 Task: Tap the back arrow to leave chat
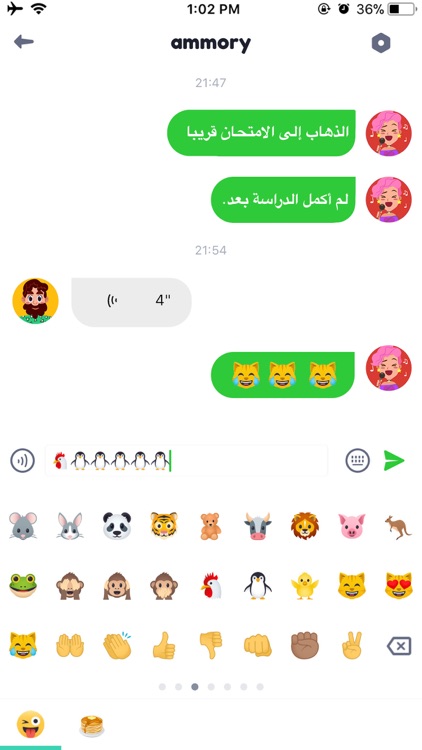point(23,42)
